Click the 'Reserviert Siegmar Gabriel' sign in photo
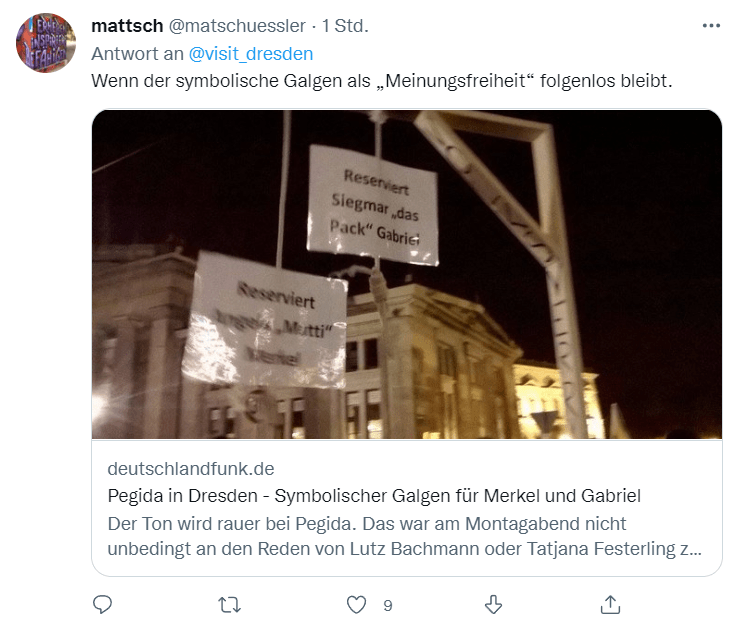Screen dimensions: 742x630 [x=373, y=205]
